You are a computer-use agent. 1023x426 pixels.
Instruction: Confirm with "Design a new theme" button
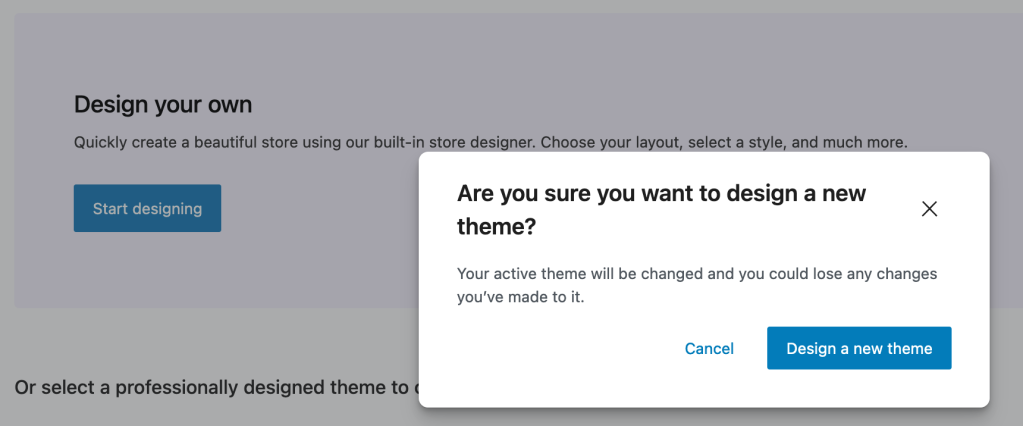coord(859,348)
